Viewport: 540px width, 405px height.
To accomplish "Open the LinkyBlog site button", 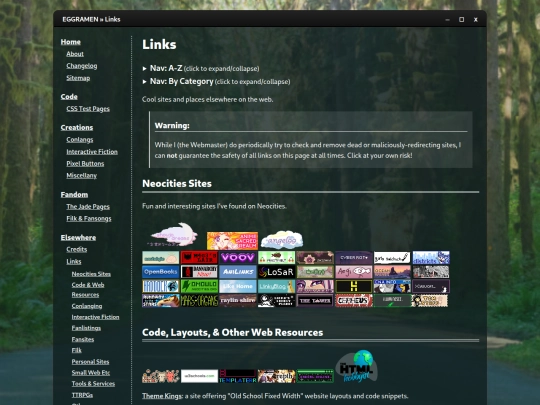I will 276,286.
